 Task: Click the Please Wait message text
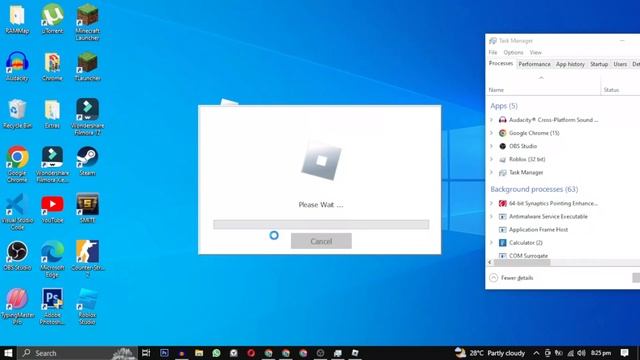(x=321, y=205)
